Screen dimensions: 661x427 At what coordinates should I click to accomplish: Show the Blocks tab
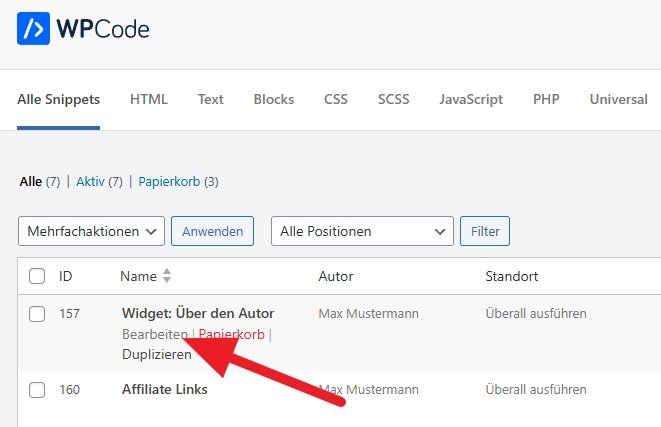click(x=274, y=99)
